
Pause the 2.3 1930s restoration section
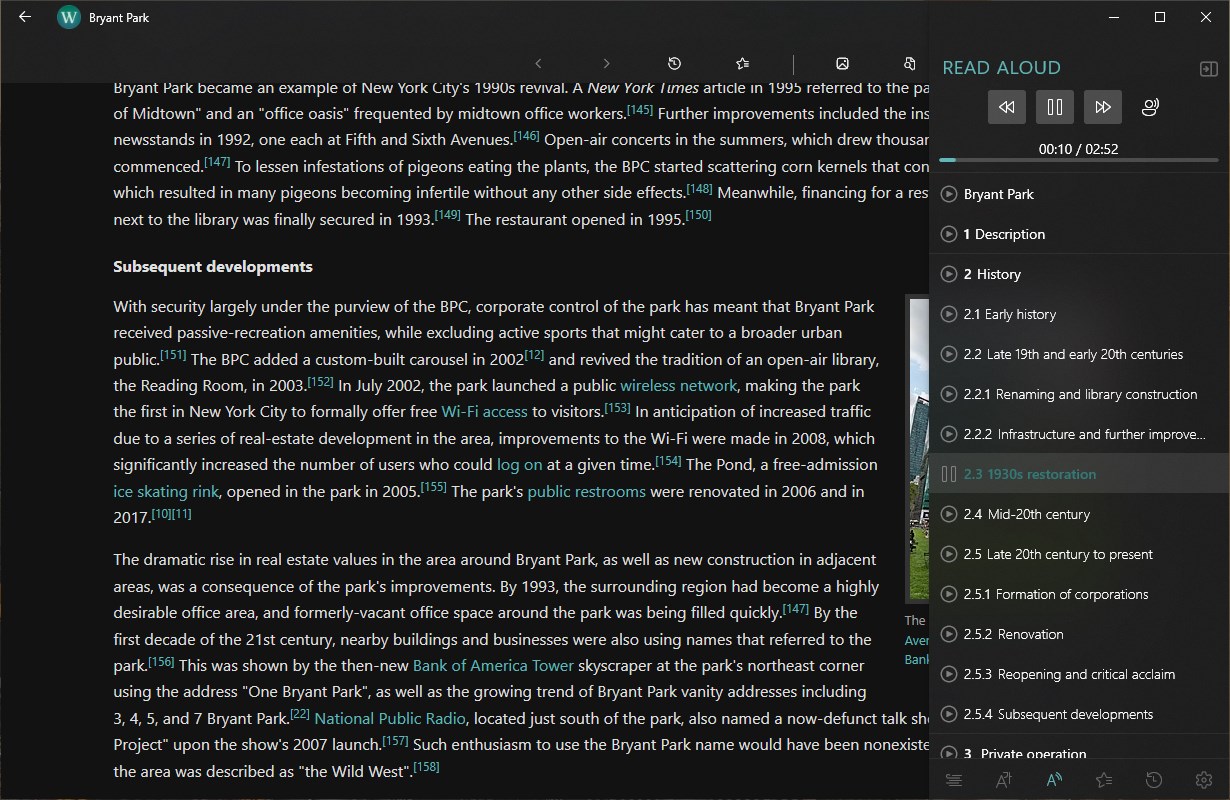coord(949,474)
